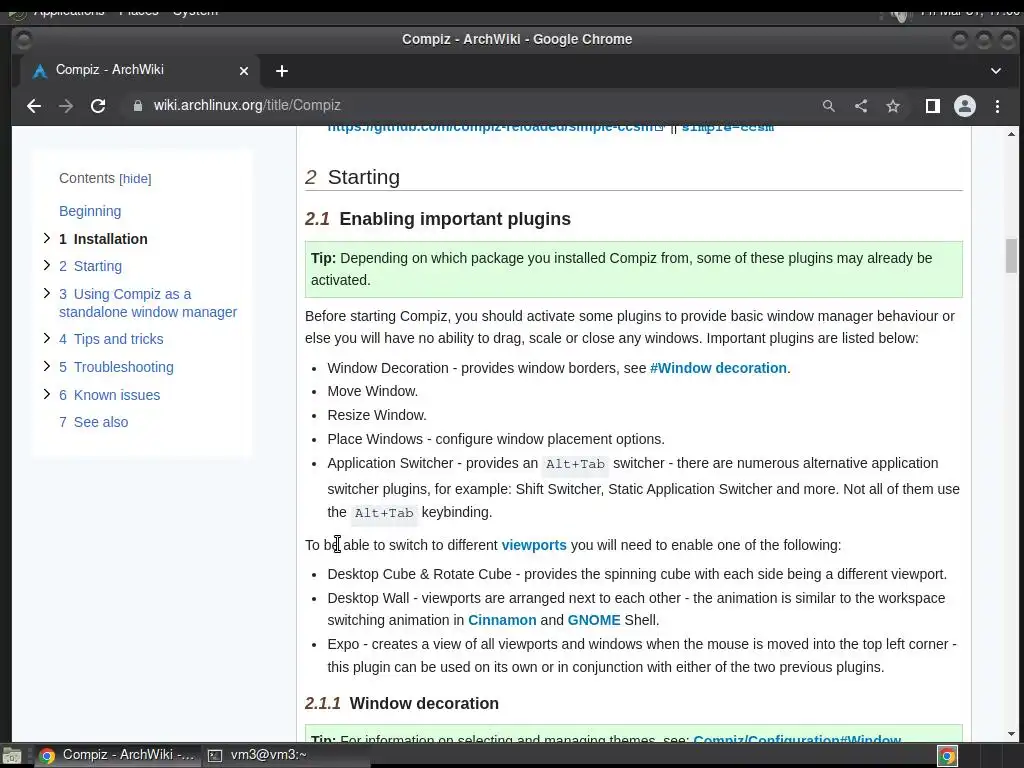The width and height of the screenshot is (1024, 768).
Task: Go to 5 Troubleshooting section
Action: [116, 367]
